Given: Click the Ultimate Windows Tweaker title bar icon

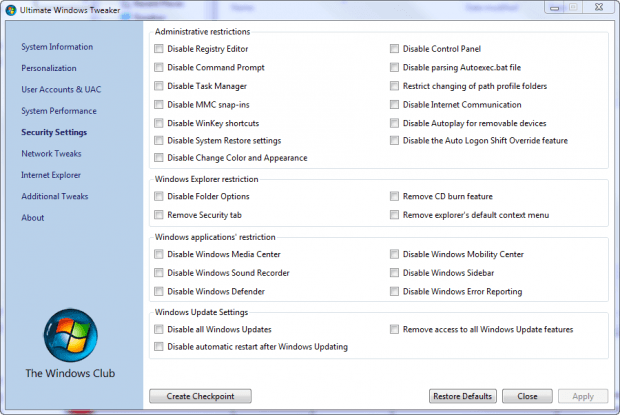Looking at the screenshot, I should (11, 10).
